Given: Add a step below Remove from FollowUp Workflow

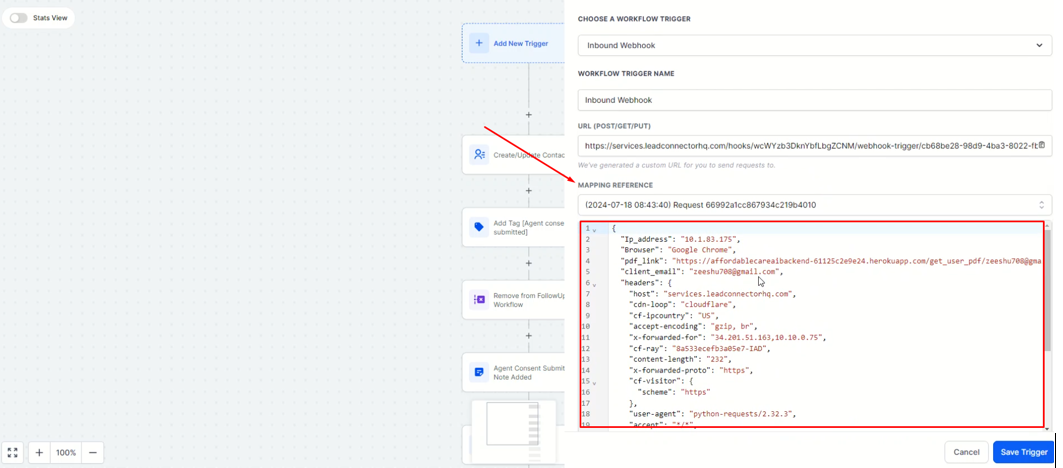Looking at the screenshot, I should pyautogui.click(x=529, y=336).
